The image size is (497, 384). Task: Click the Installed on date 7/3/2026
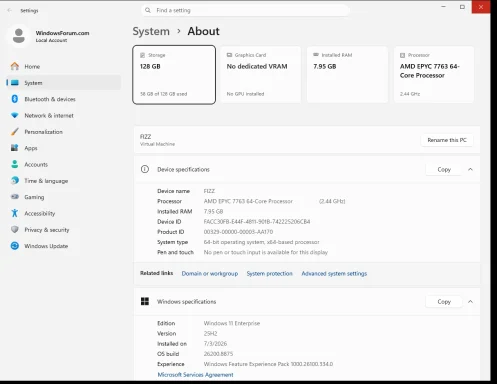[x=215, y=343]
